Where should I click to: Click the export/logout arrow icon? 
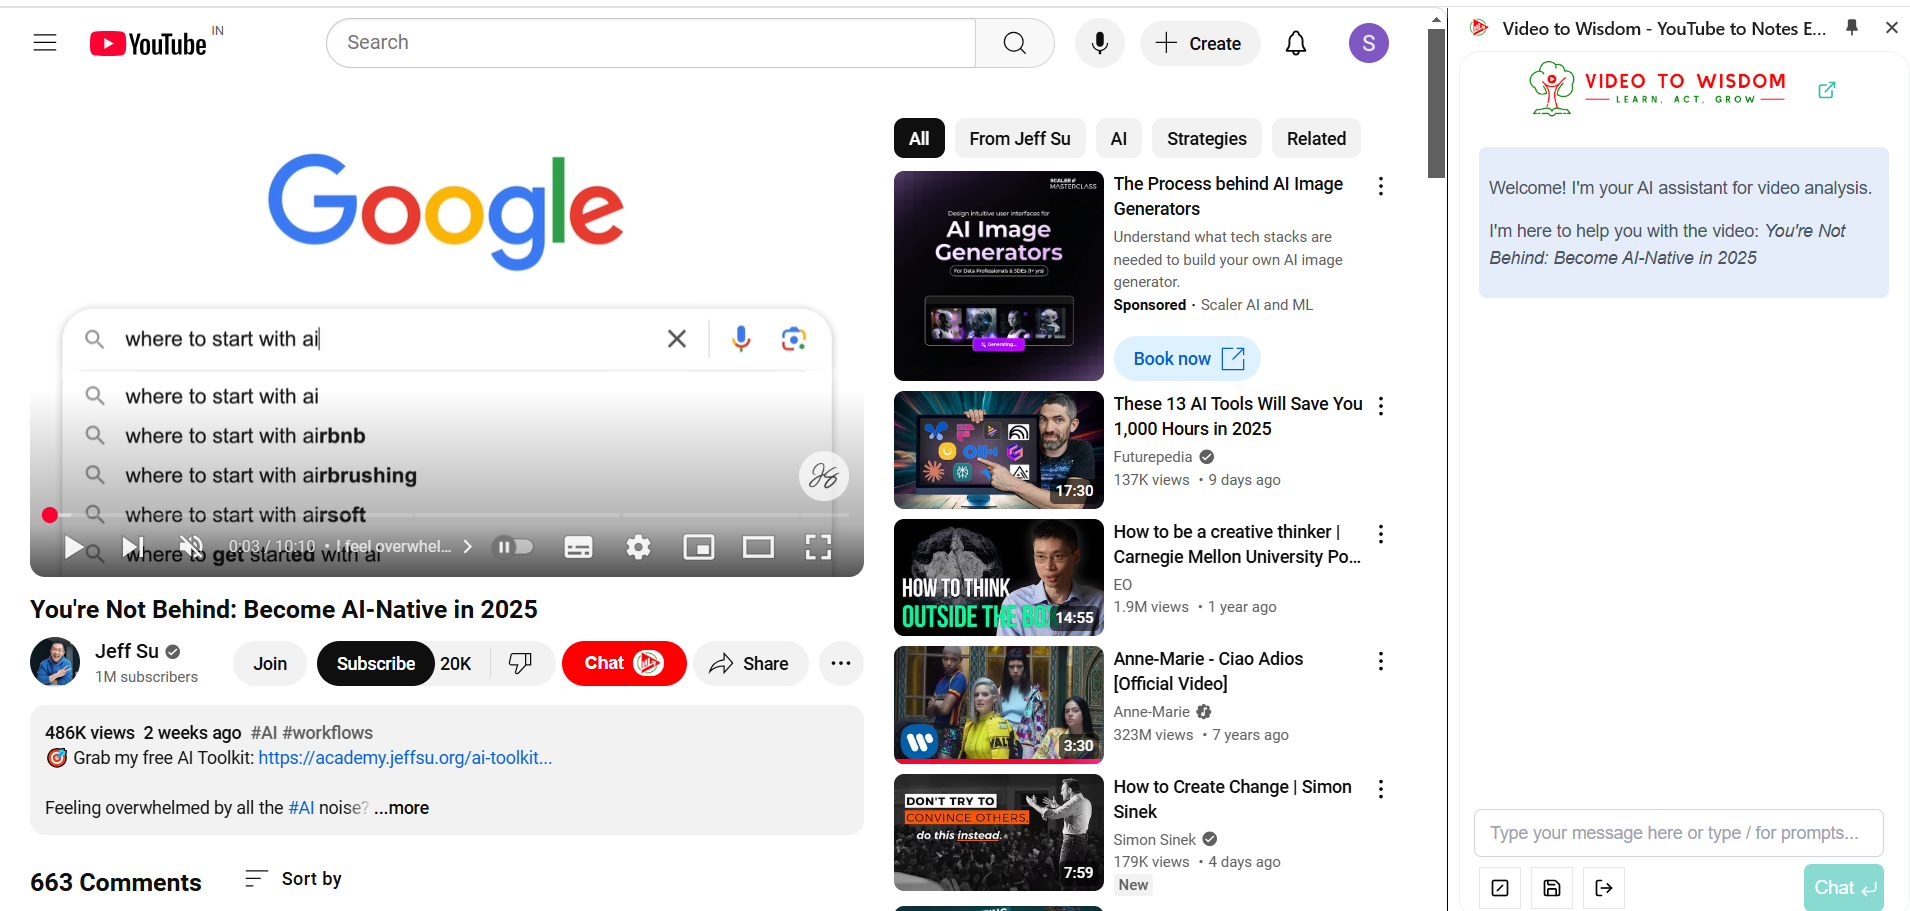pyautogui.click(x=1604, y=888)
